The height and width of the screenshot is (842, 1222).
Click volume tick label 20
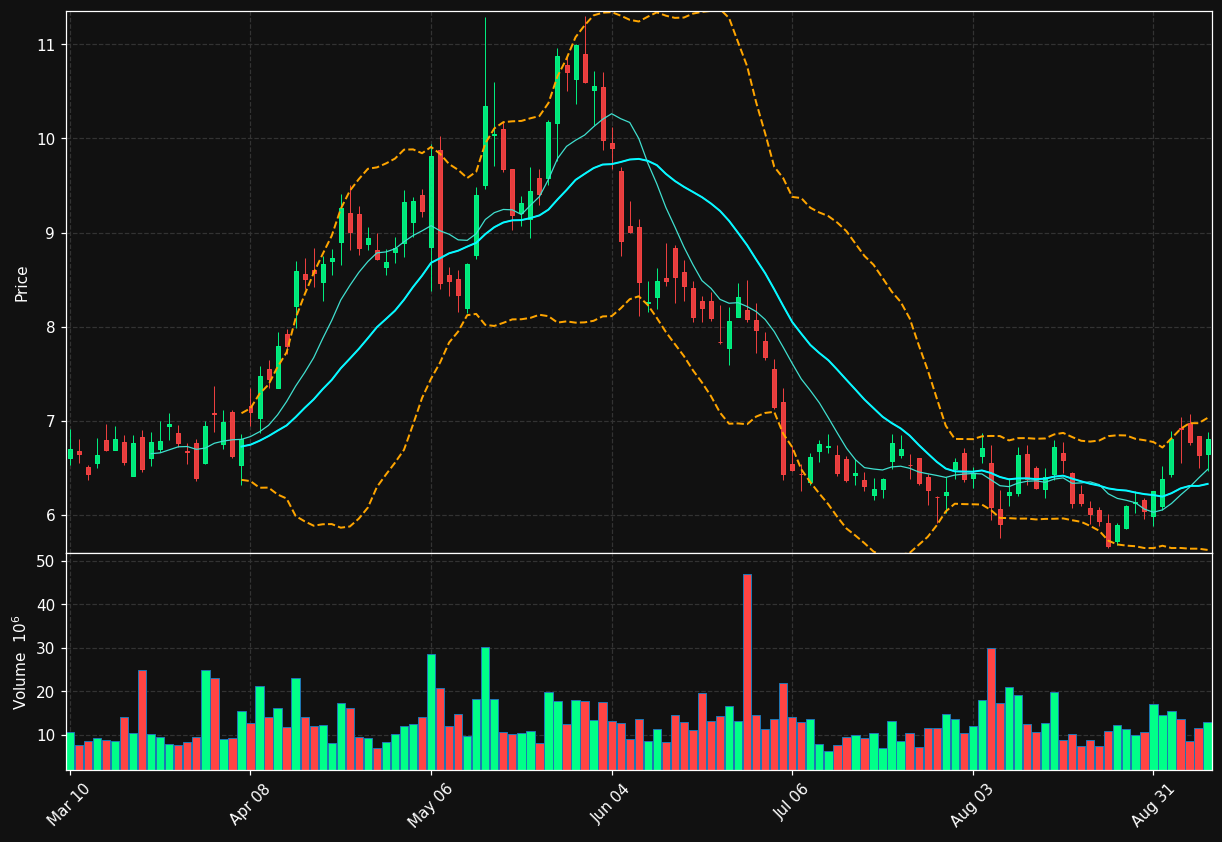[x=46, y=692]
